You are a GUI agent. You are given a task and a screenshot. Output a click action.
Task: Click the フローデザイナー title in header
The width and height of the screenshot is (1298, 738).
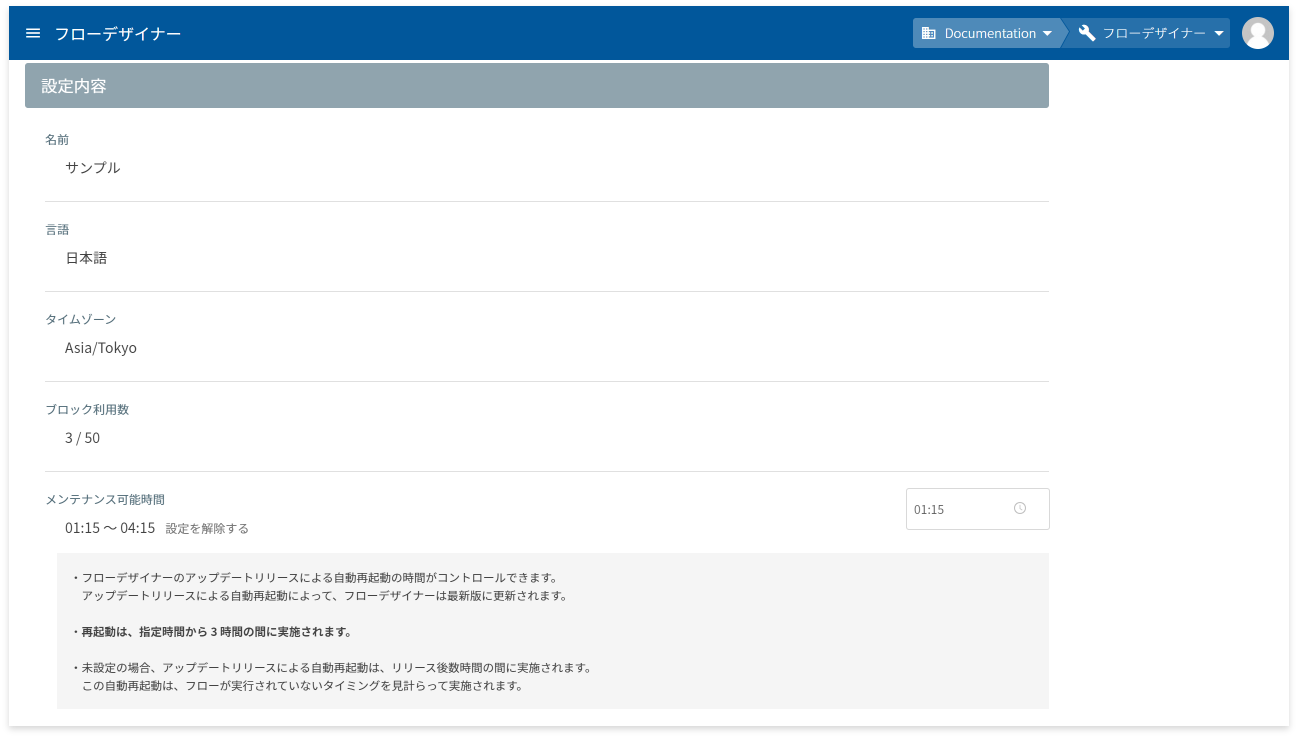(118, 33)
